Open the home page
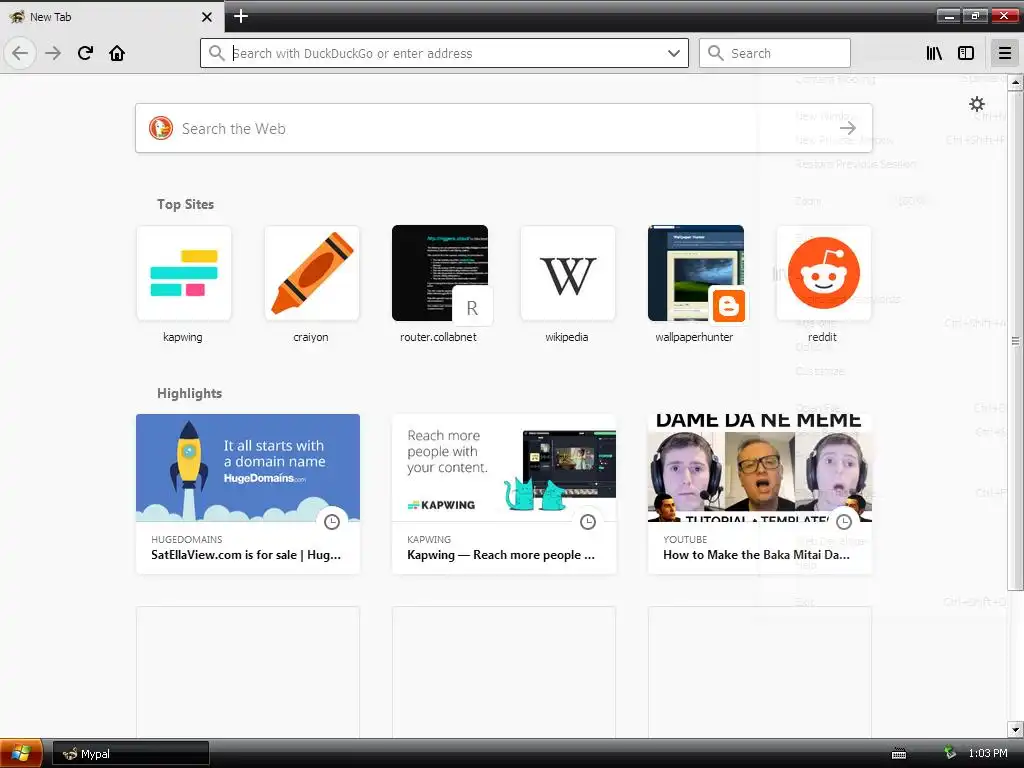Viewport: 1024px width, 768px height. [117, 53]
